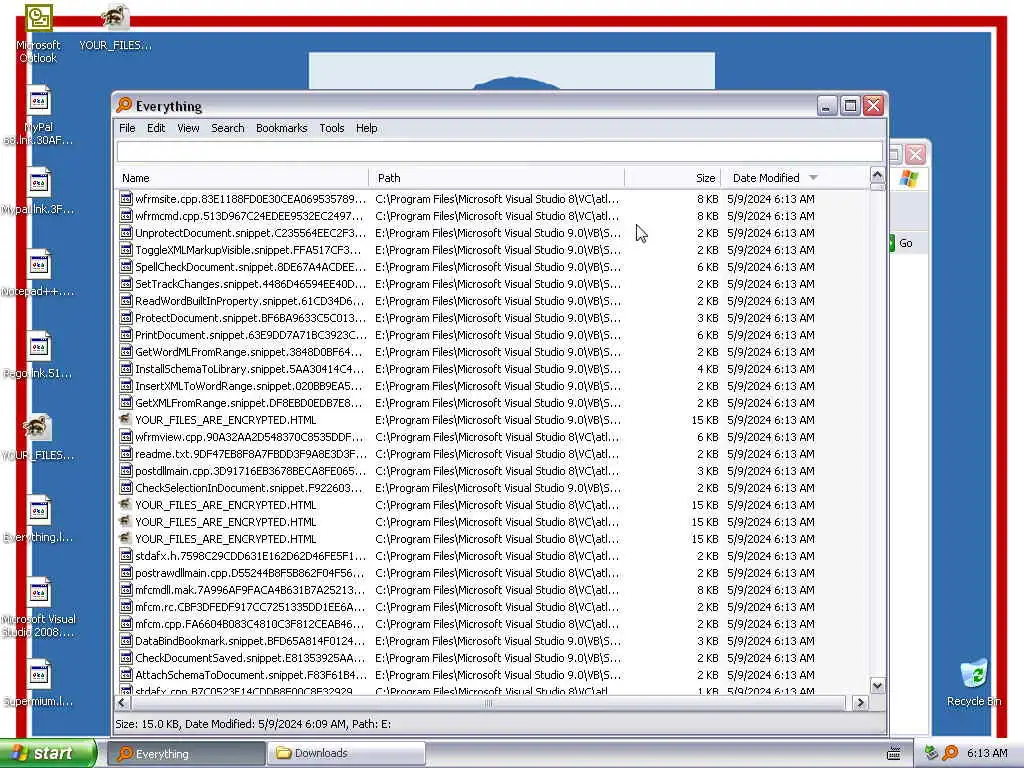Click icon of mfcm.rc row
Image resolution: width=1024 pixels, height=768 pixels.
[126, 607]
